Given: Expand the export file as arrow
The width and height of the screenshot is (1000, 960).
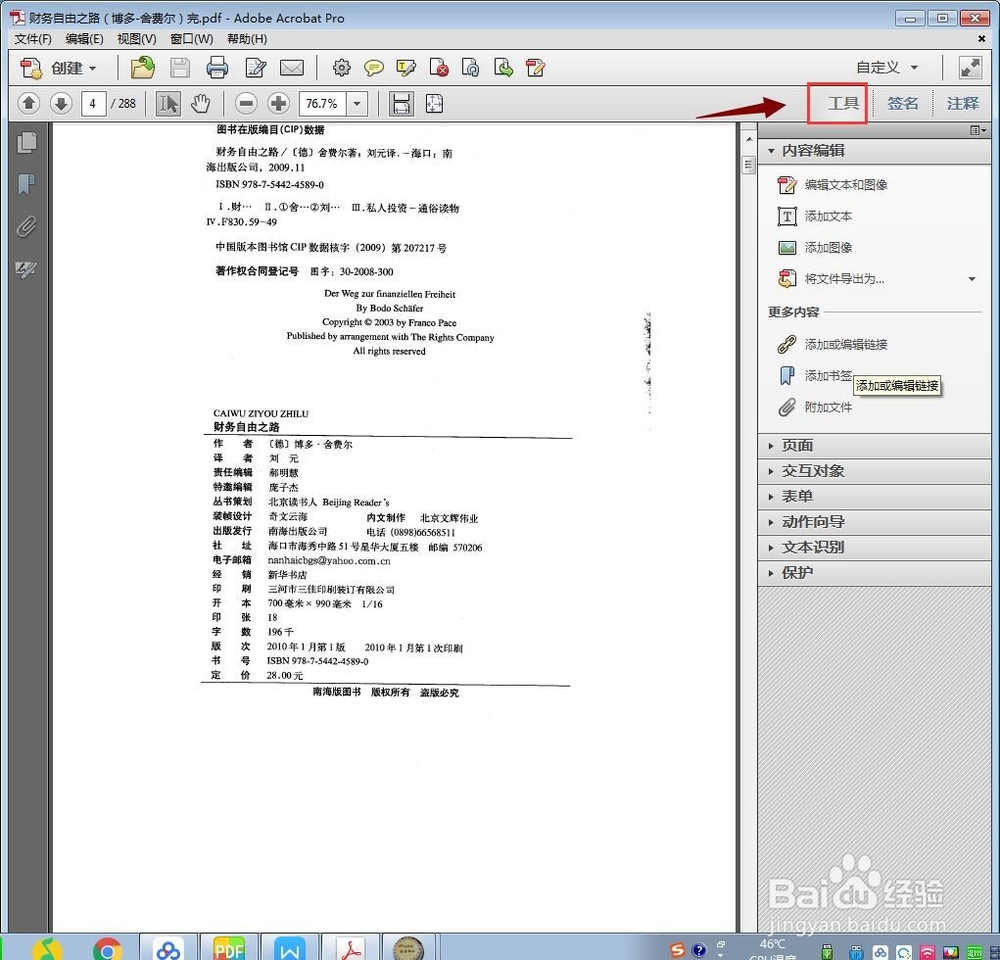Looking at the screenshot, I should pyautogui.click(x=972, y=279).
